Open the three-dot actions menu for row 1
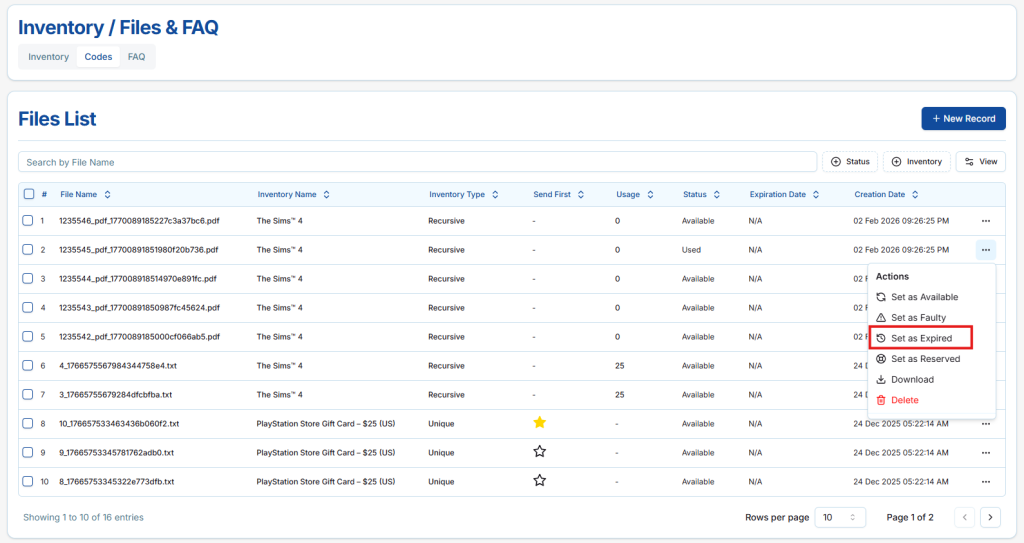The image size is (1024, 543). (986, 221)
